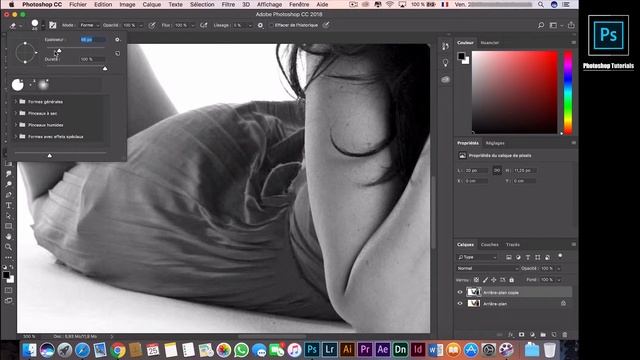Delete layer with trash icon

click(x=565, y=335)
